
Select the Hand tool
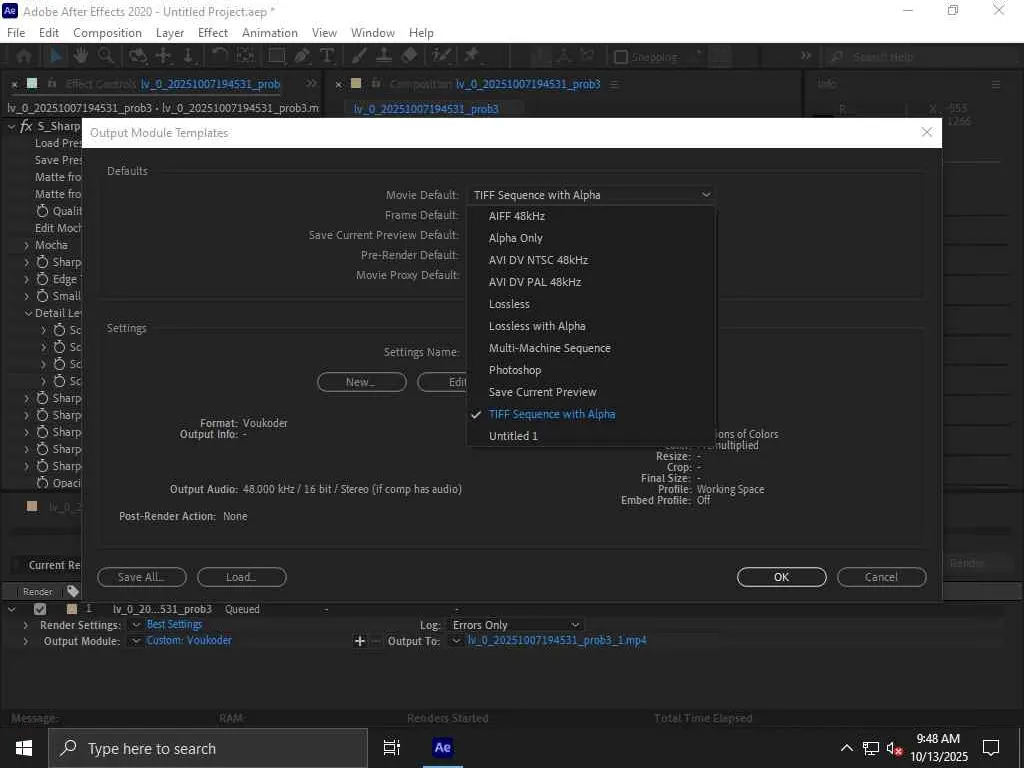click(80, 57)
